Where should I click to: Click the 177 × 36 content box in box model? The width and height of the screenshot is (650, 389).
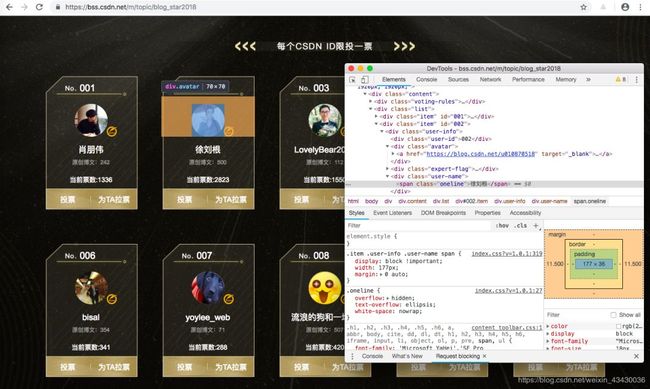[x=594, y=264]
